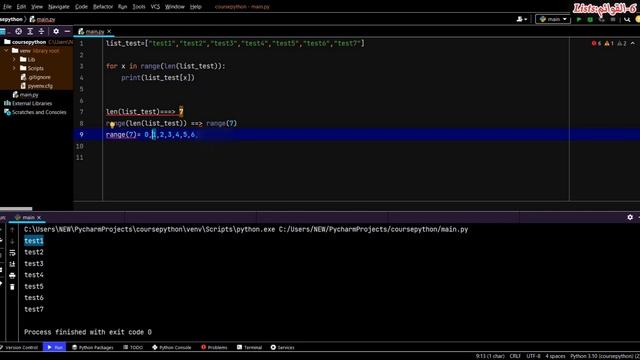The width and height of the screenshot is (640, 360).
Task: Open Project panel gear options
Action: [56, 31]
